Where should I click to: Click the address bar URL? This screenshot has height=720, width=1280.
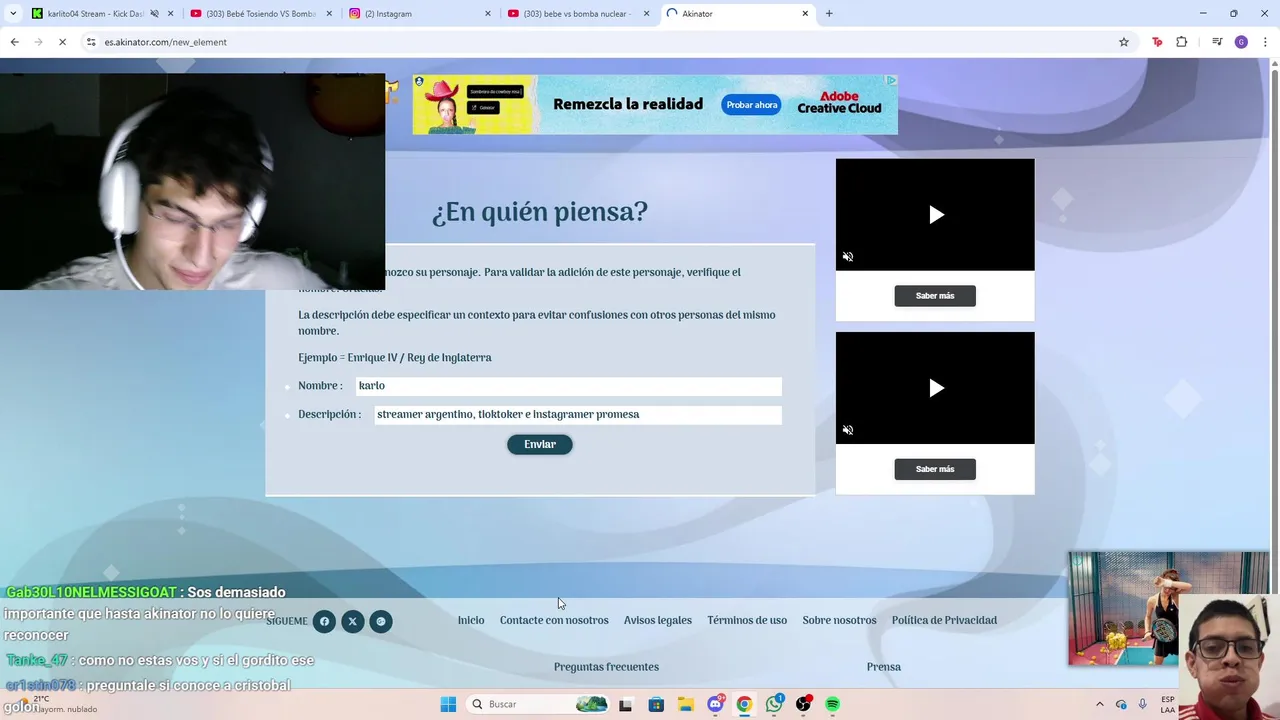tap(165, 42)
